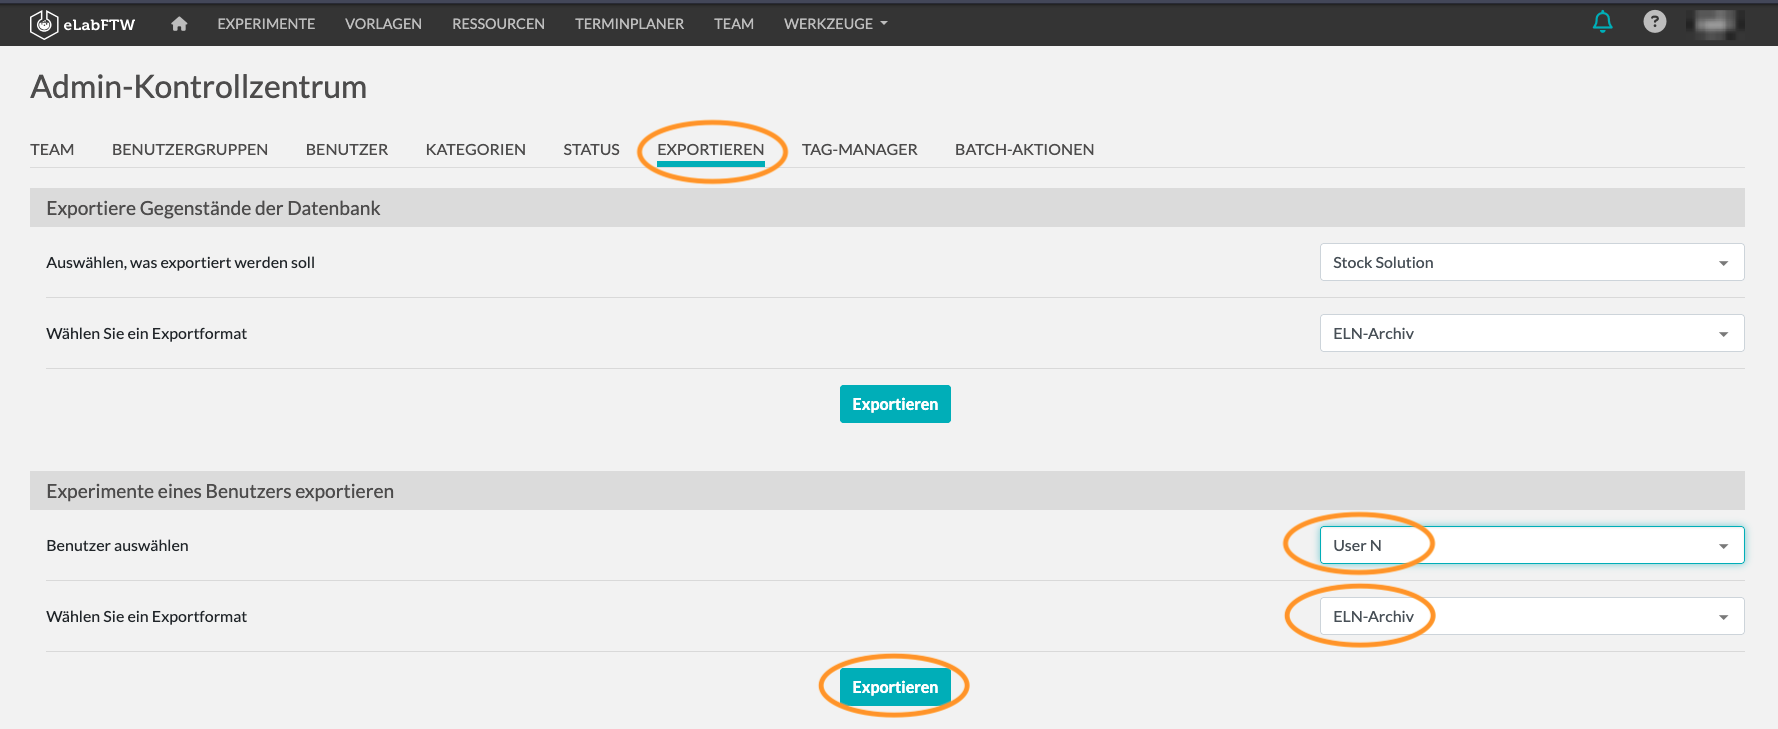This screenshot has height=729, width=1778.
Task: Switch to the Benutzergruppen tab
Action: point(190,150)
